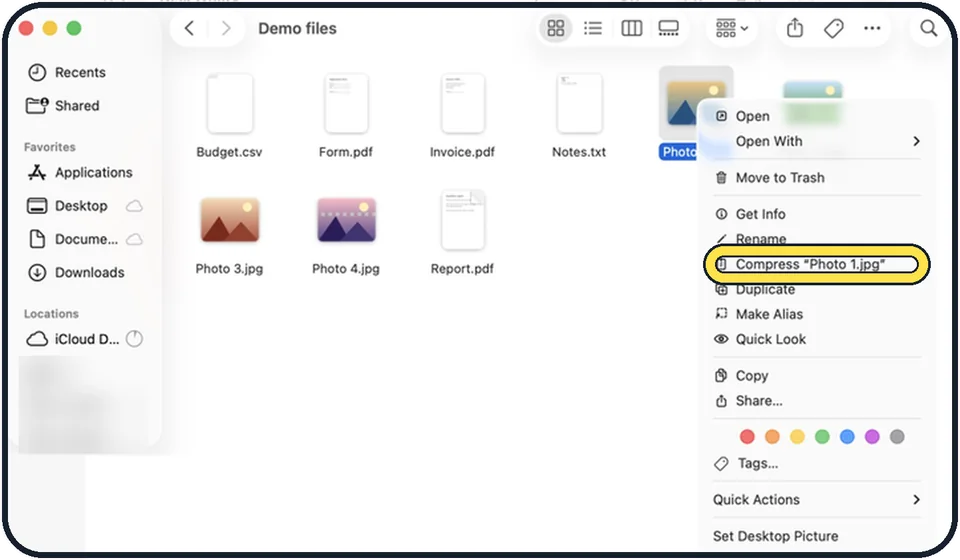Screen dimensions: 960x560
Task: Go back with the left chevron
Action: click(189, 28)
